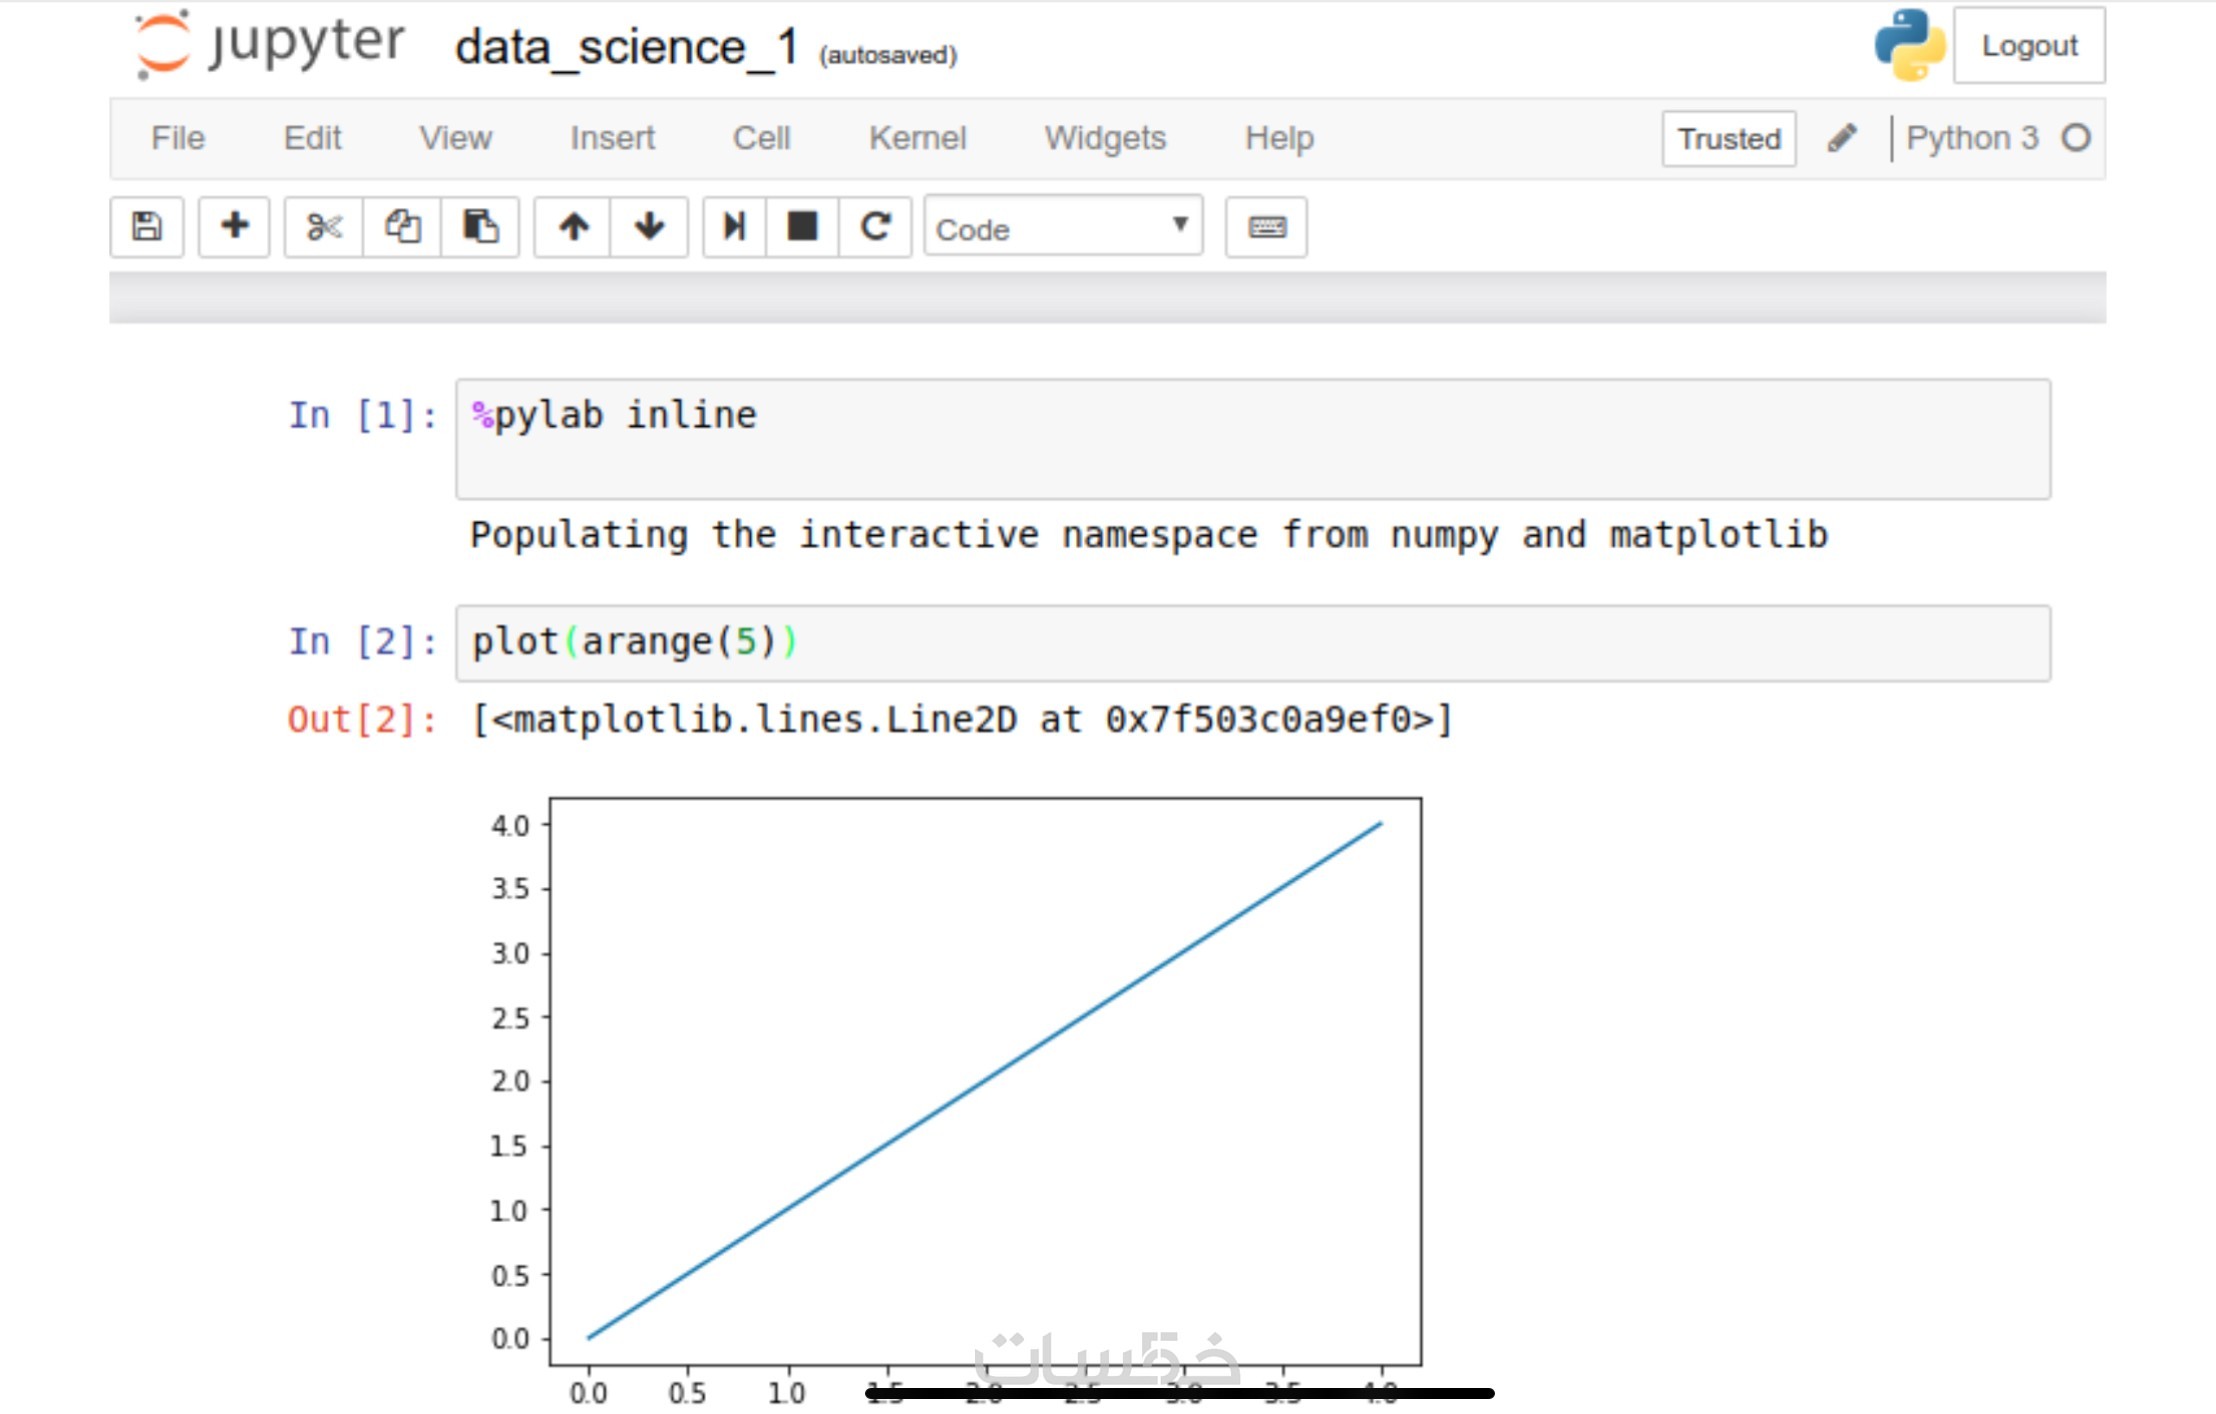
Task: Open the Cell menu
Action: click(761, 138)
